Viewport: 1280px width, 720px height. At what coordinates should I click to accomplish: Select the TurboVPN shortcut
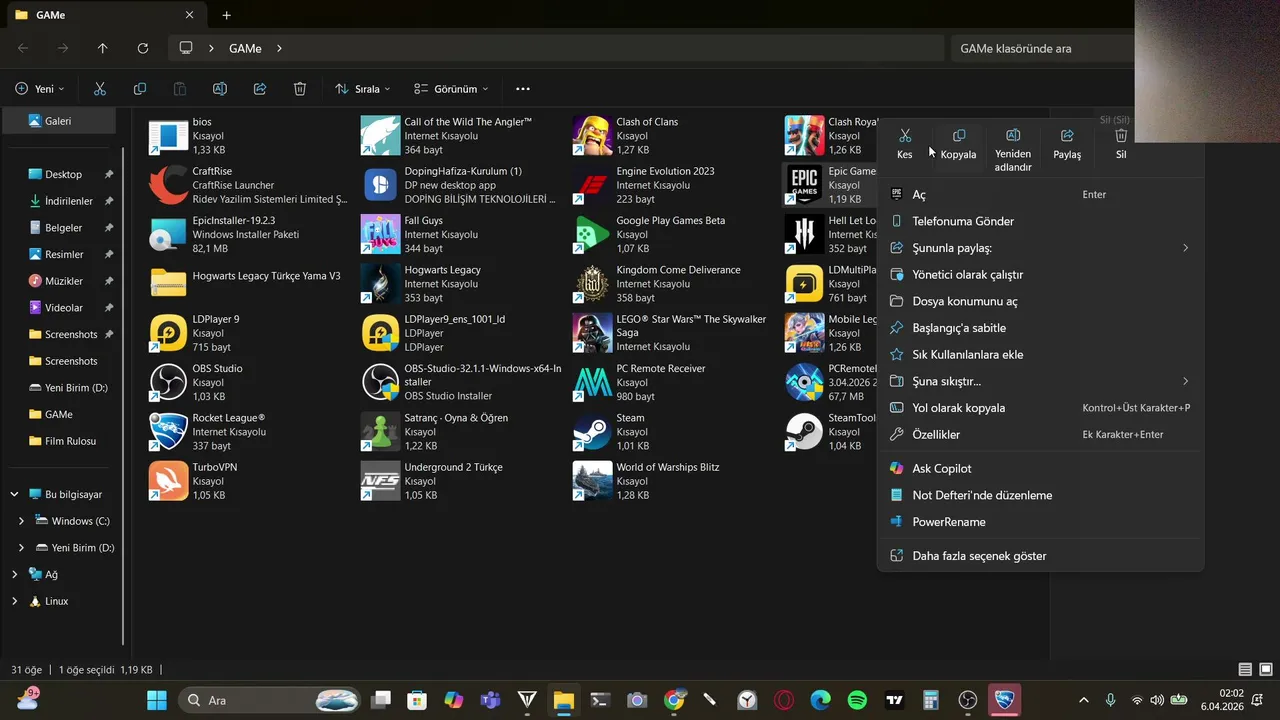pyautogui.click(x=248, y=481)
